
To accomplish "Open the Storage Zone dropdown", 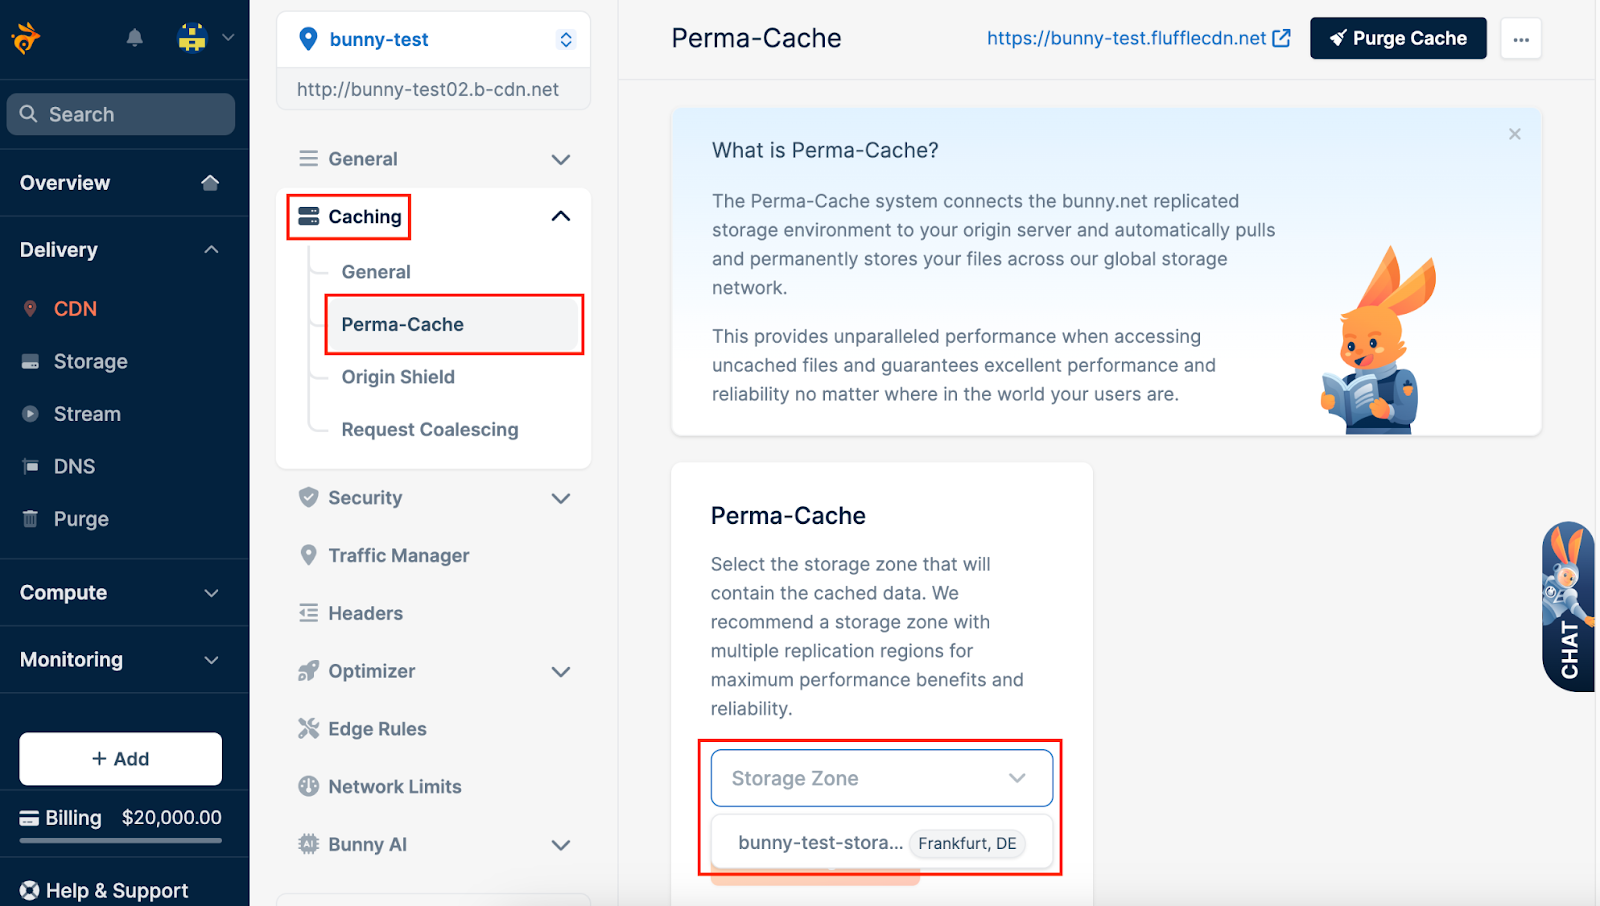I will pyautogui.click(x=880, y=778).
